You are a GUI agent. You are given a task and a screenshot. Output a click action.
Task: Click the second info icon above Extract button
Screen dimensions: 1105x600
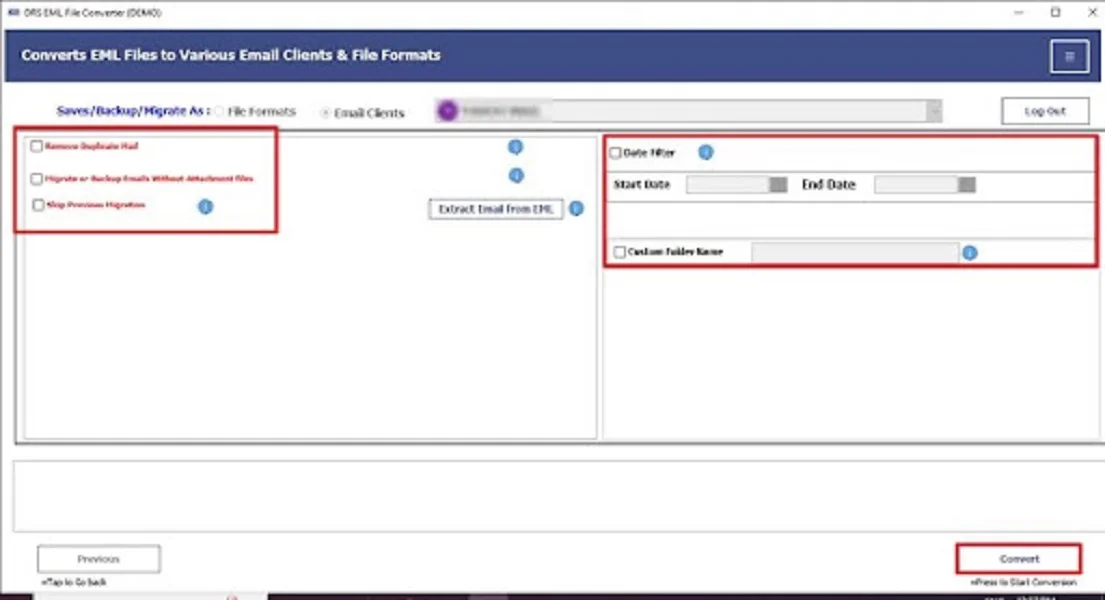coord(516,176)
